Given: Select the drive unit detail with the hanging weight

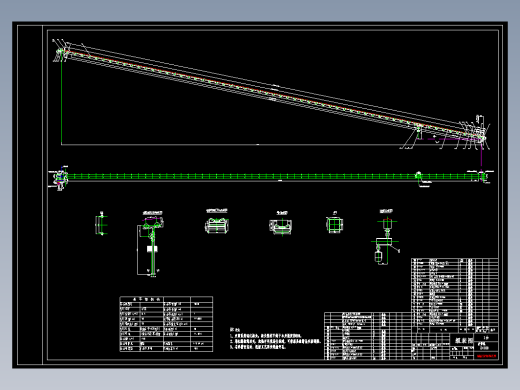Looking at the screenshot, I should point(386,238).
